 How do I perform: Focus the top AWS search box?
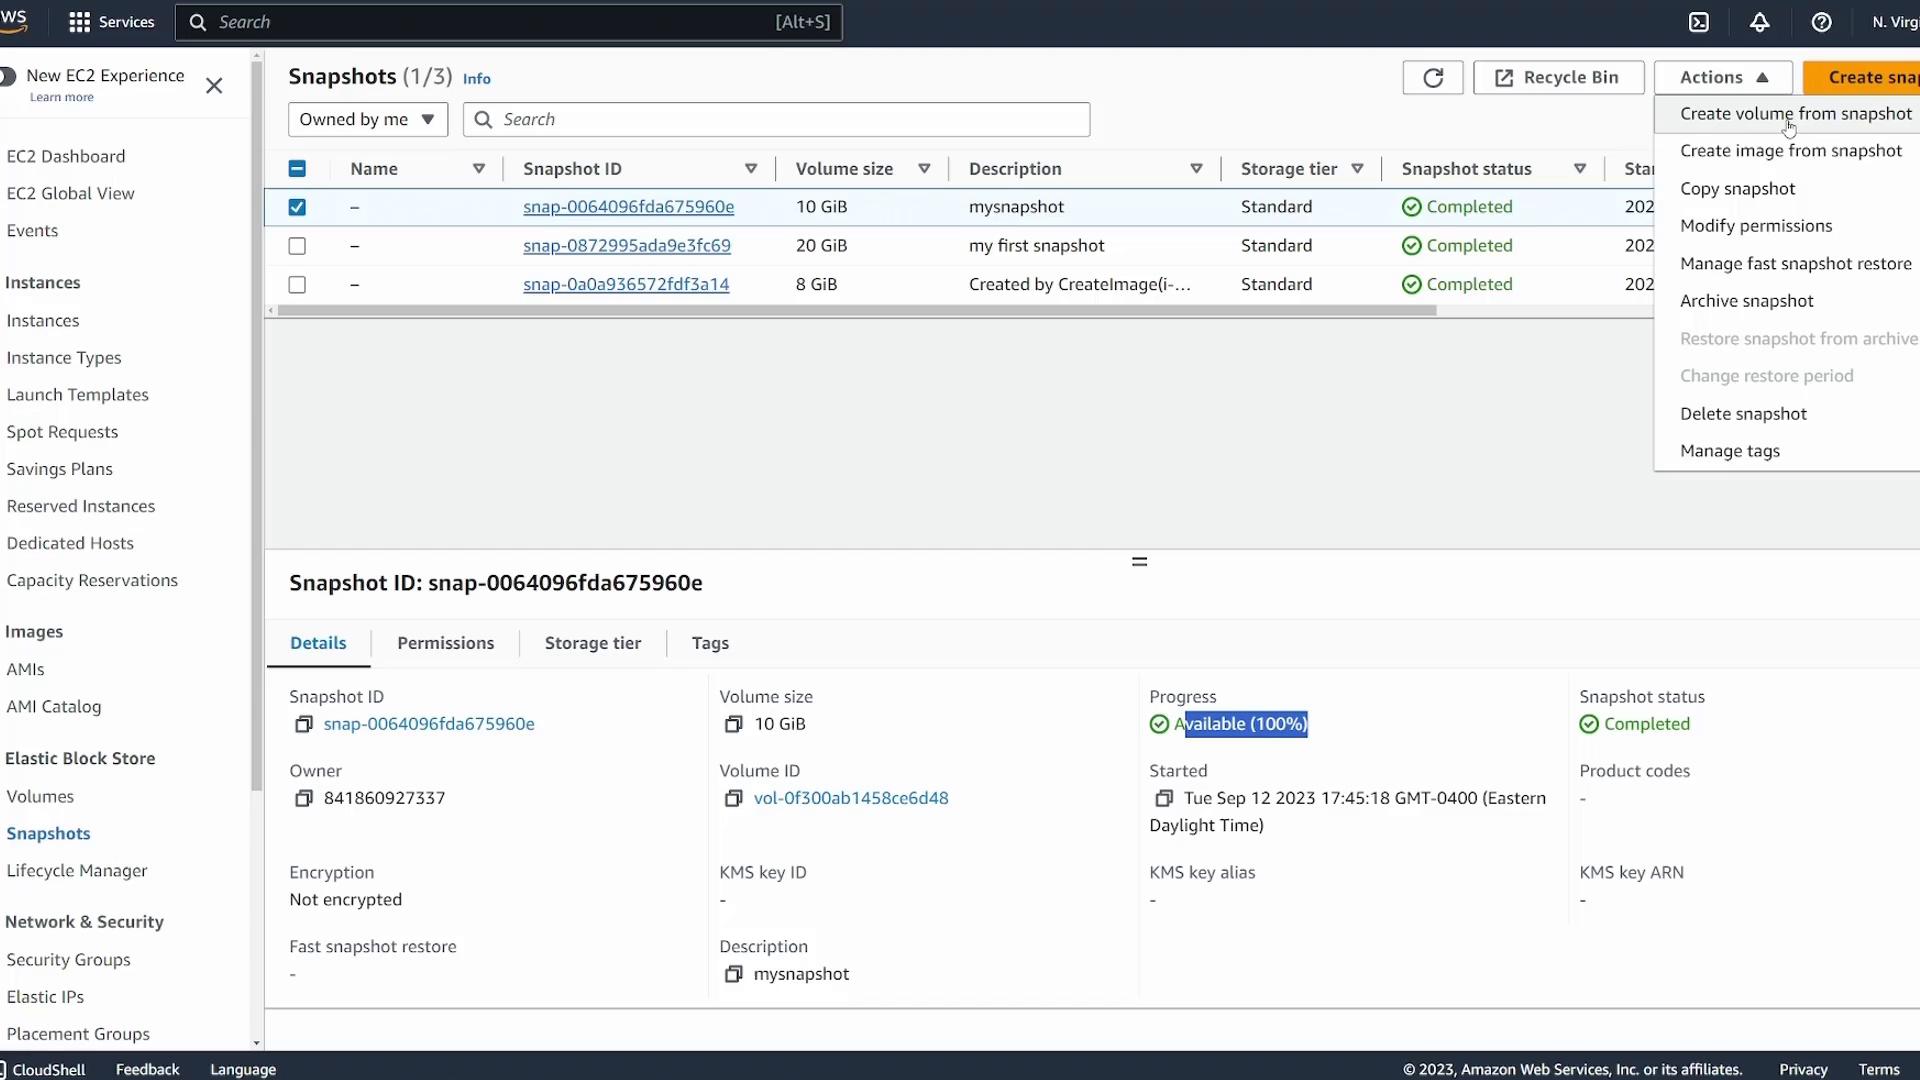click(508, 22)
